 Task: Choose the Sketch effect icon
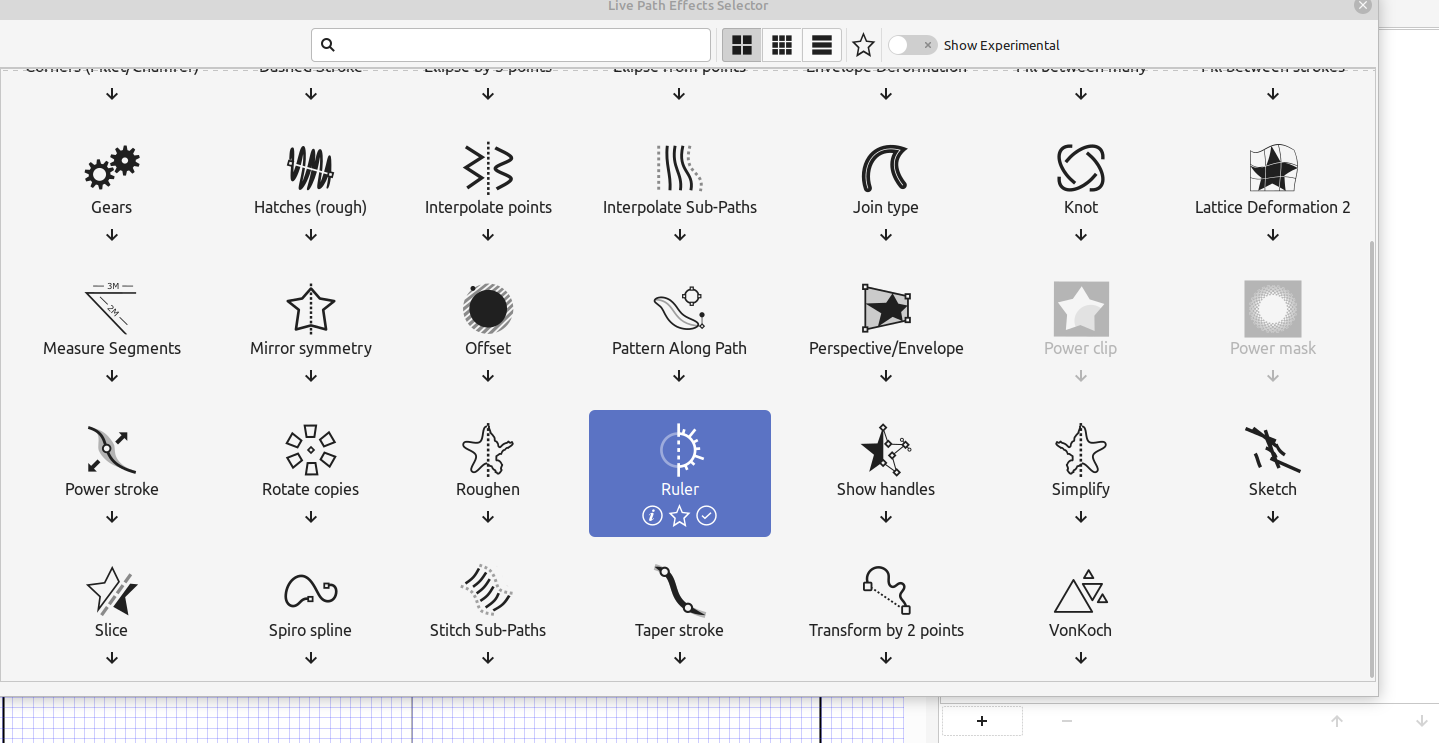(1273, 449)
